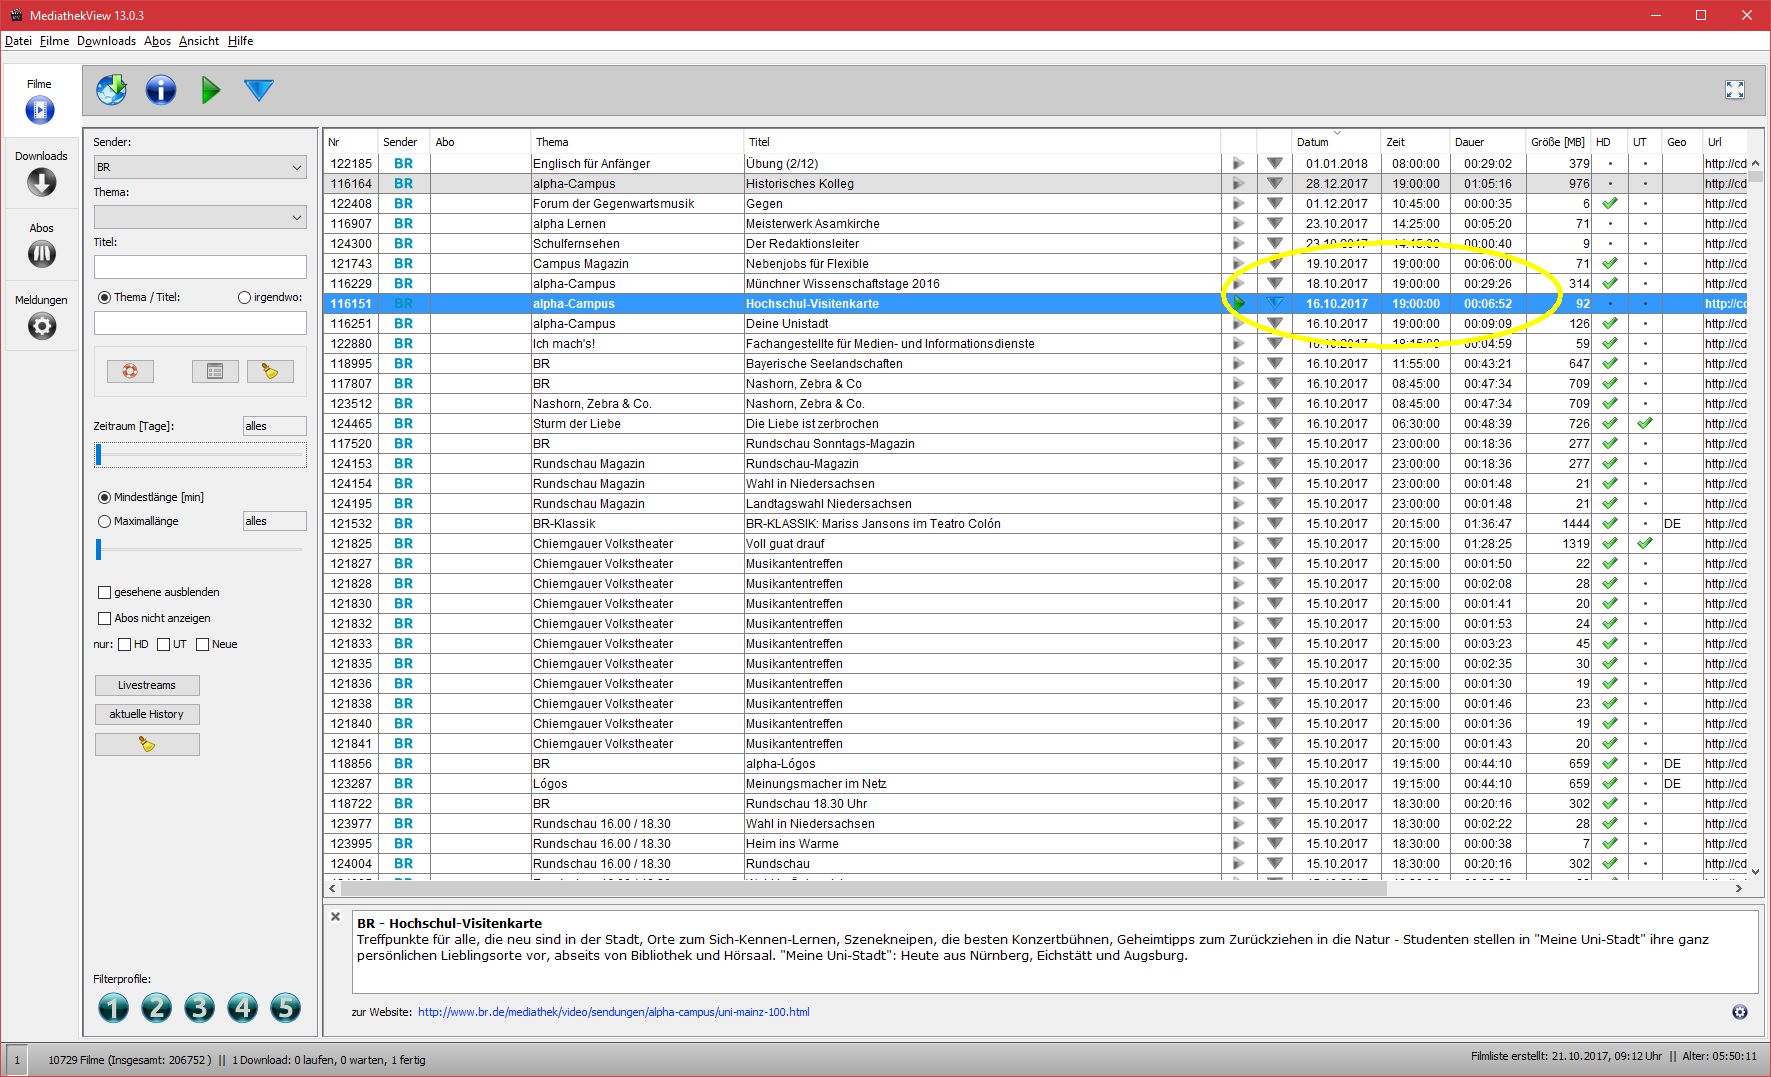The width and height of the screenshot is (1771, 1077).
Task: Click the Livestreams button
Action: click(147, 685)
